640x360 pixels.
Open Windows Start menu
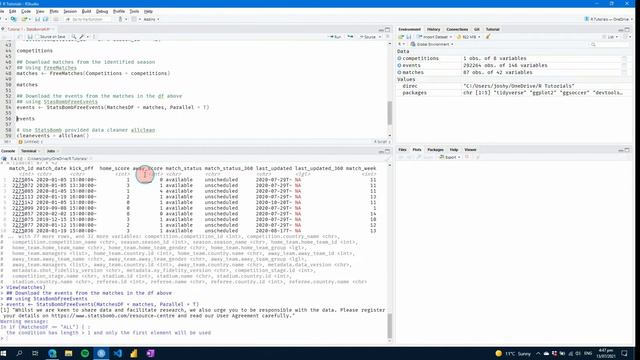point(4,353)
